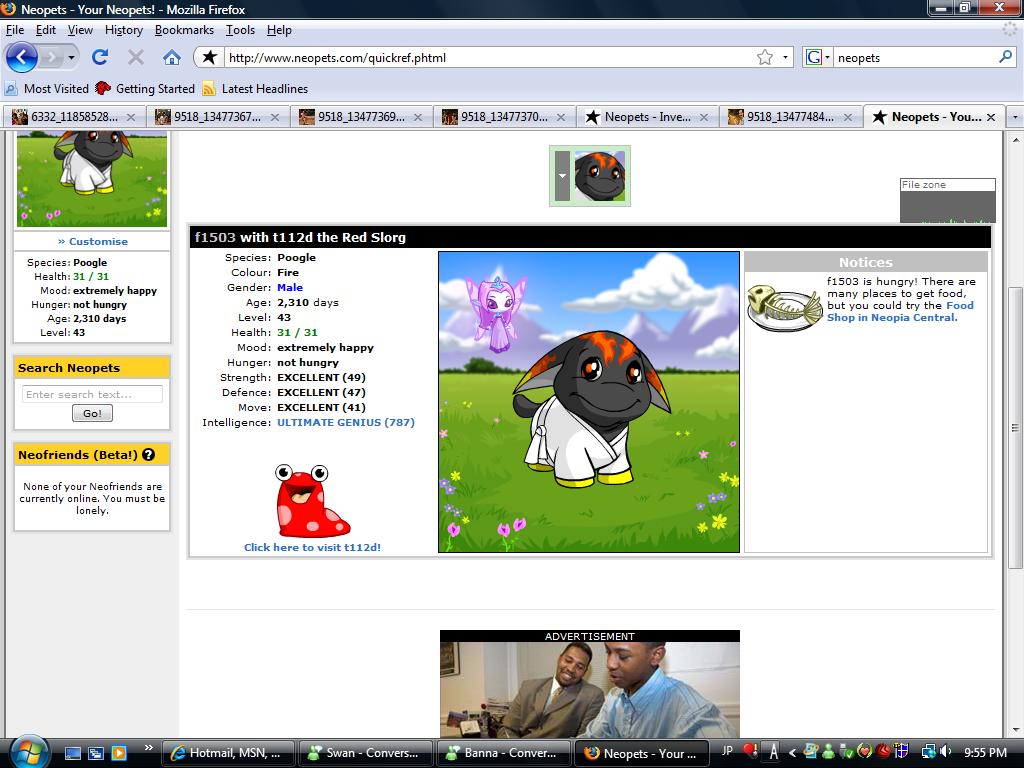Click the Search Neopets text field
1024x768 pixels.
click(92, 394)
